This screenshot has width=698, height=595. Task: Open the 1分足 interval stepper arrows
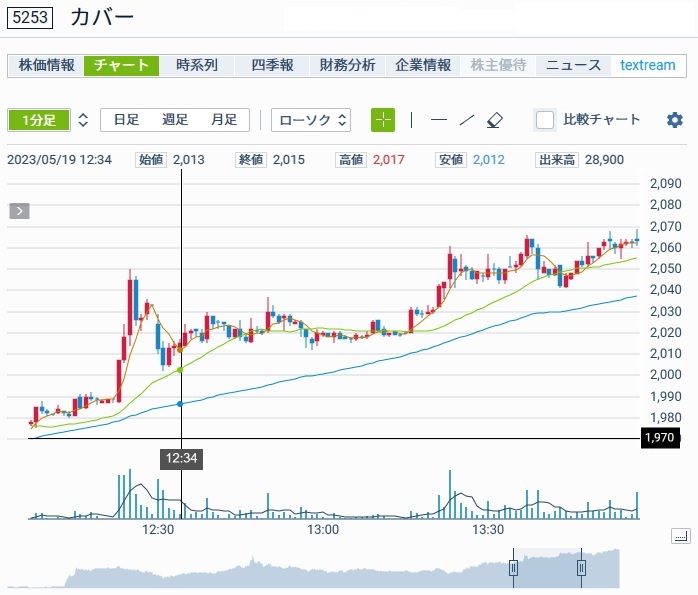(83, 120)
